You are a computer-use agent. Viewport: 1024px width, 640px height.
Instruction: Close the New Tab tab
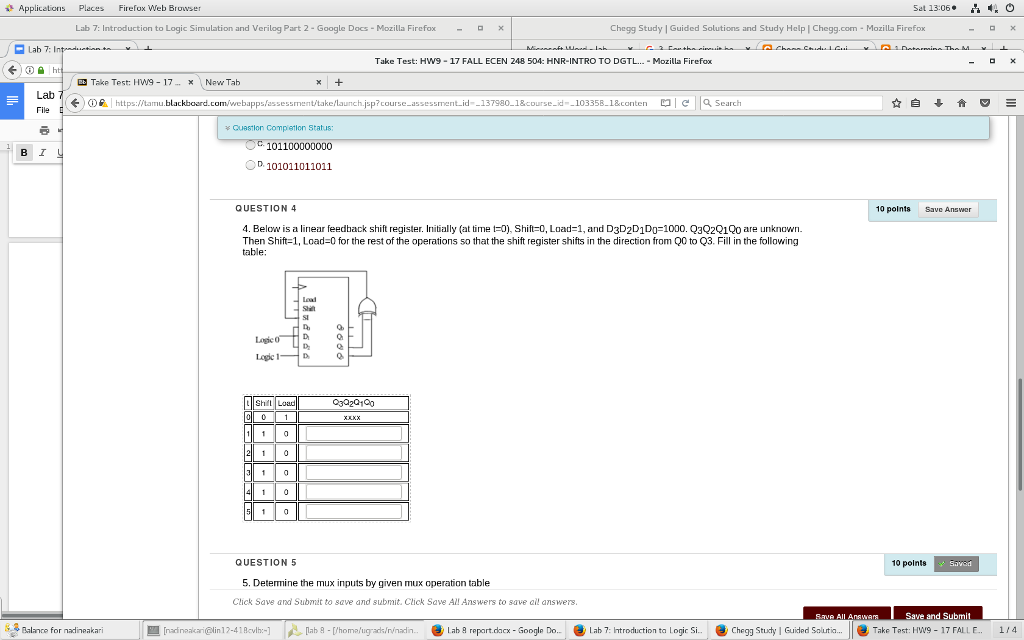click(x=319, y=82)
